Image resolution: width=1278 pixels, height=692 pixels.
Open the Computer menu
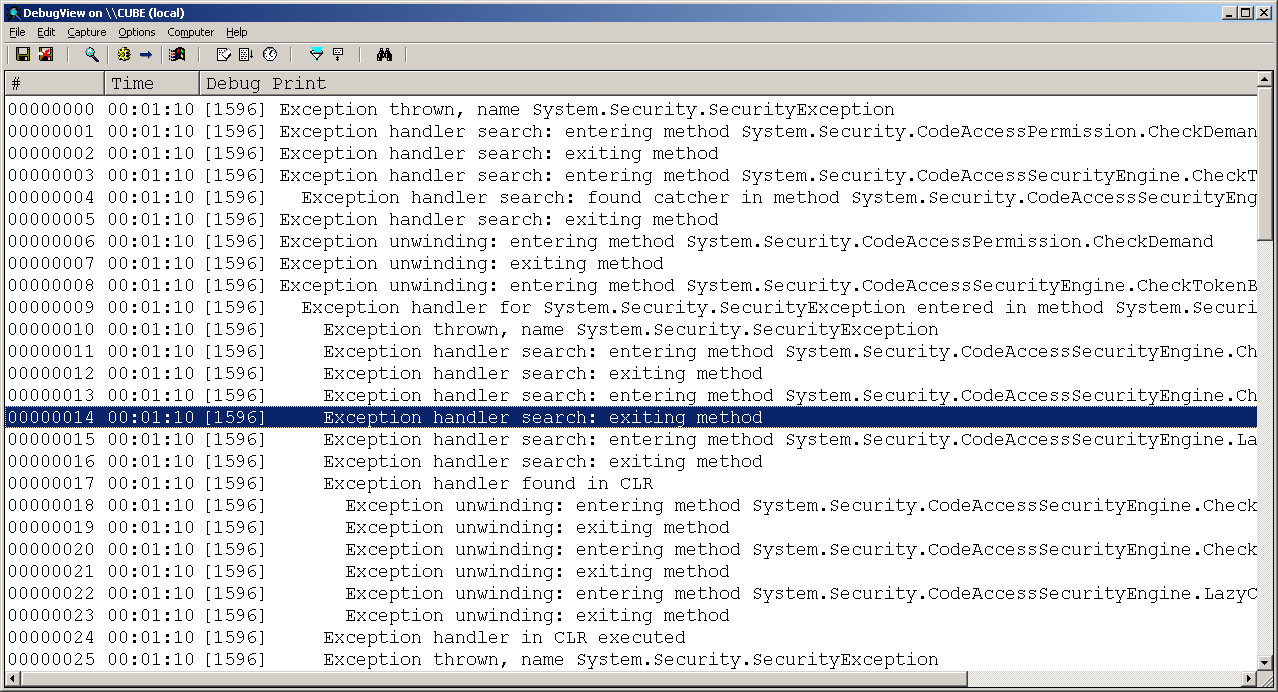coord(190,32)
